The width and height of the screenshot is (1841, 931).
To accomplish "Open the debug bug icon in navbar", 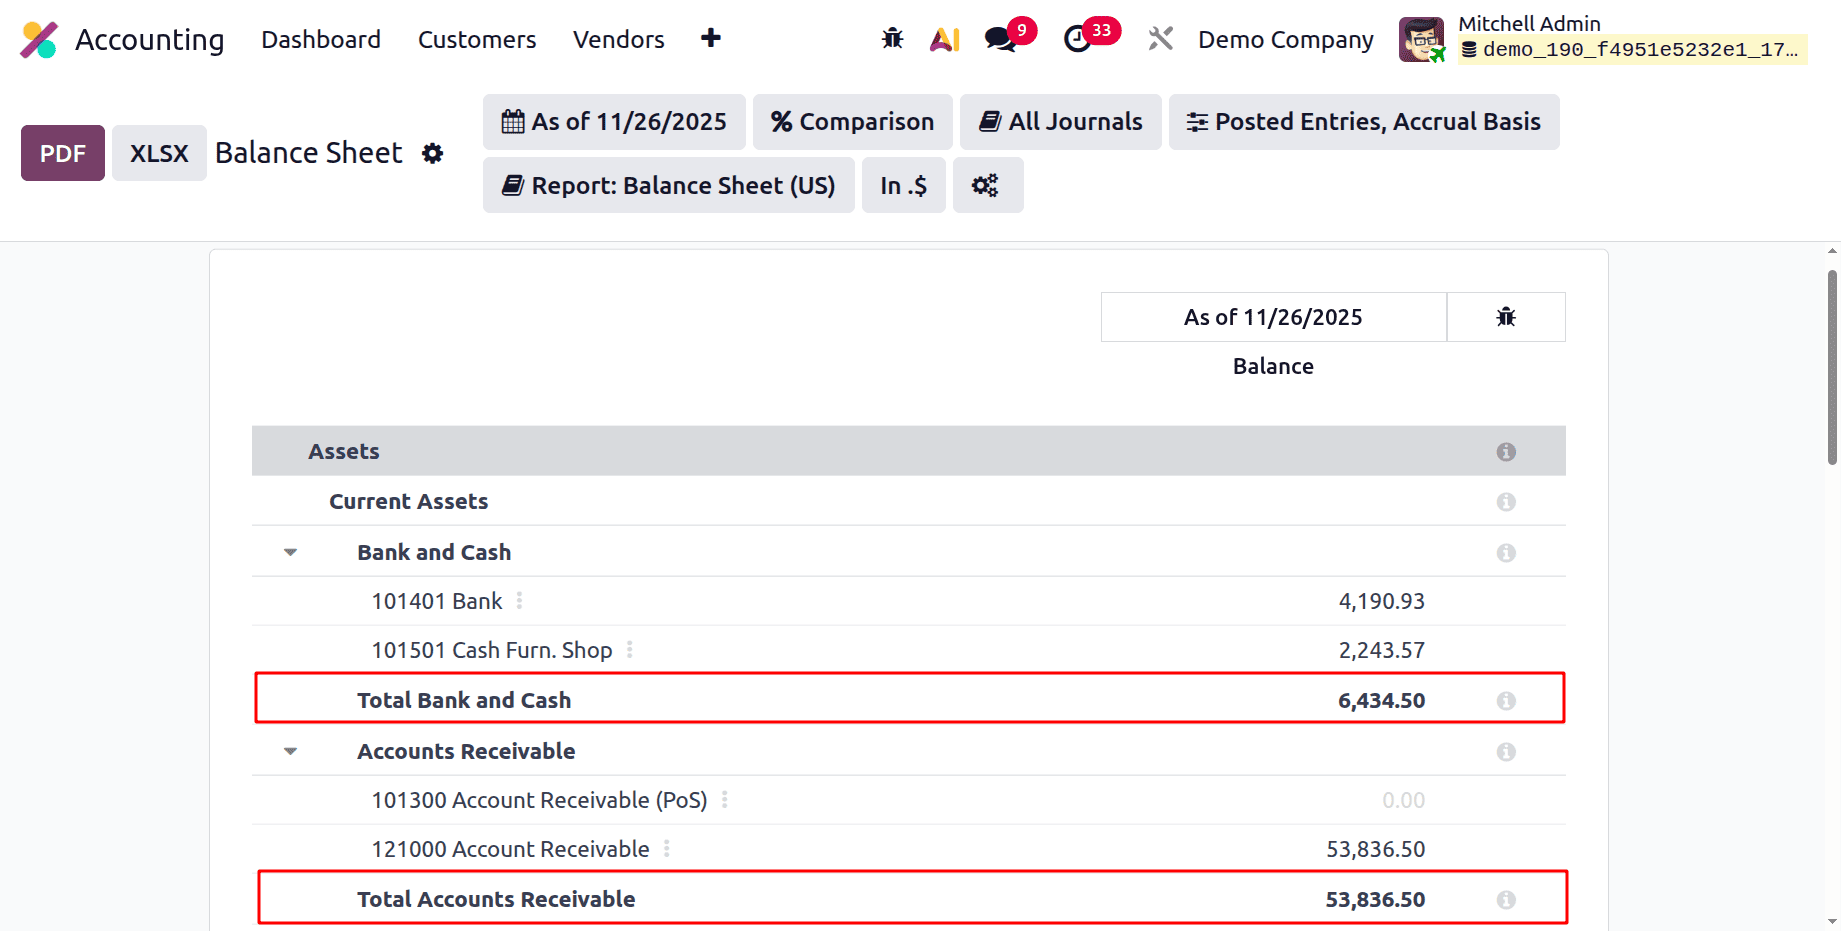I will click(x=892, y=39).
